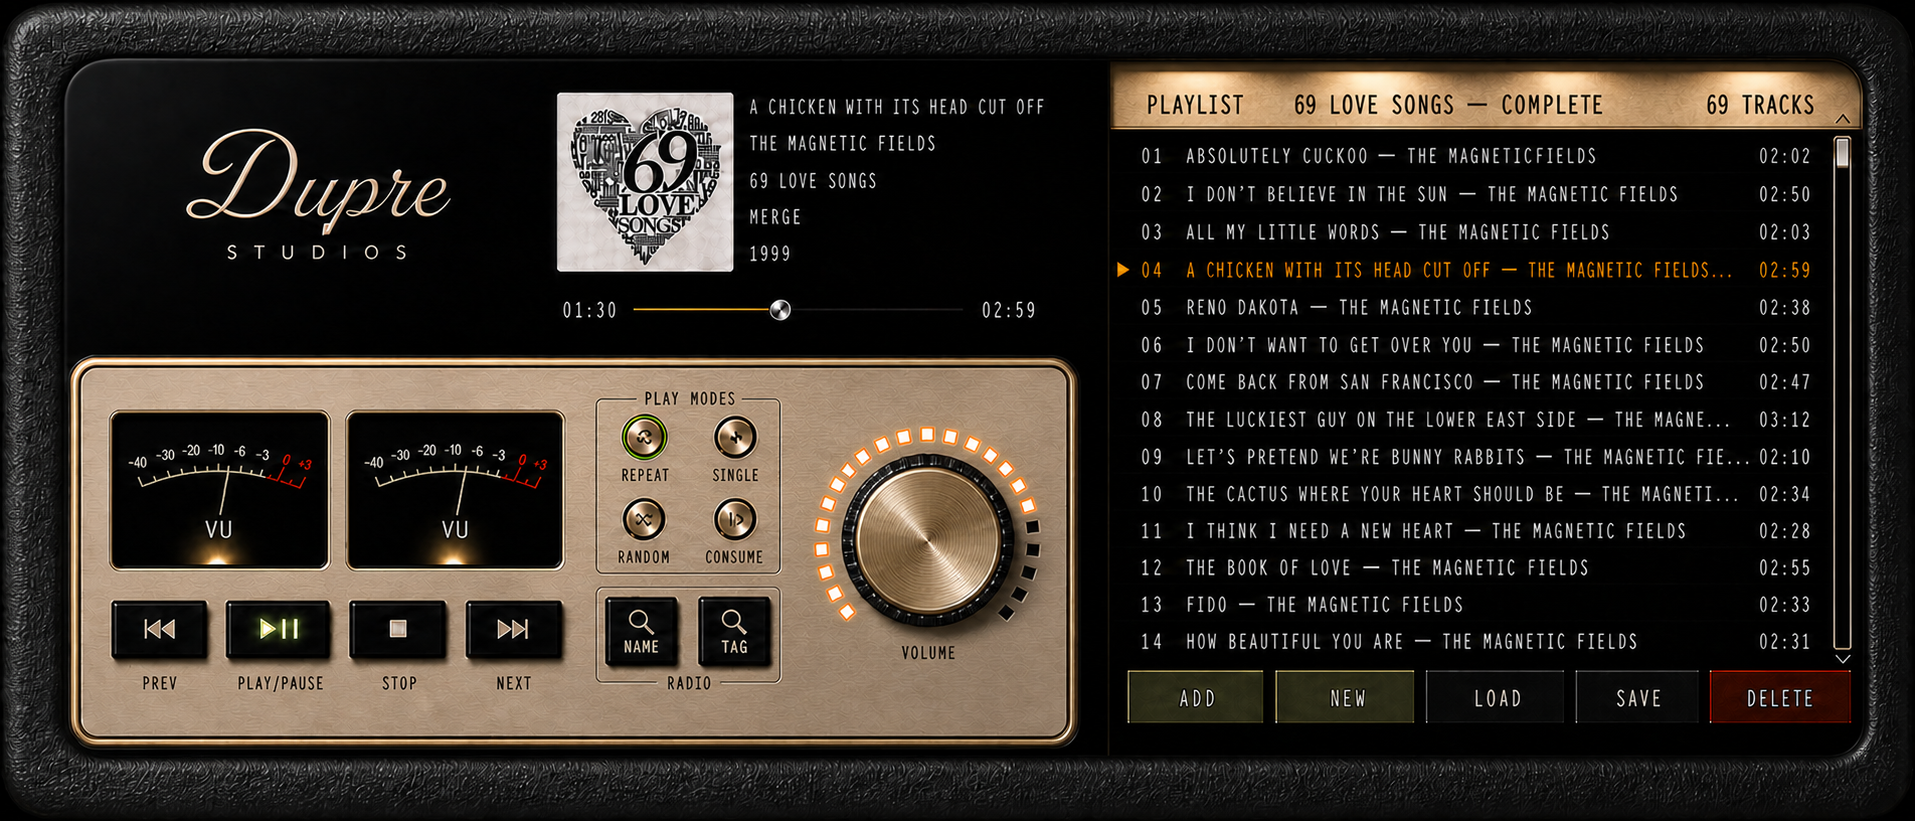Click the right VU meter
1915x821 pixels.
[455, 490]
